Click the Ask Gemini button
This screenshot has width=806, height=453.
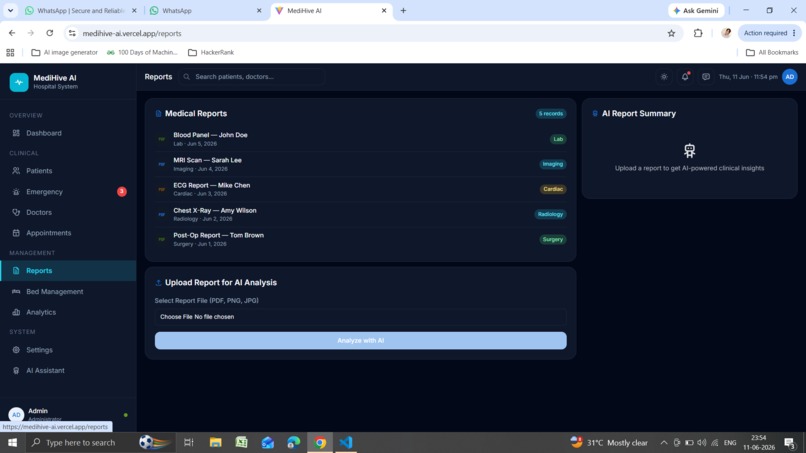pos(696,10)
